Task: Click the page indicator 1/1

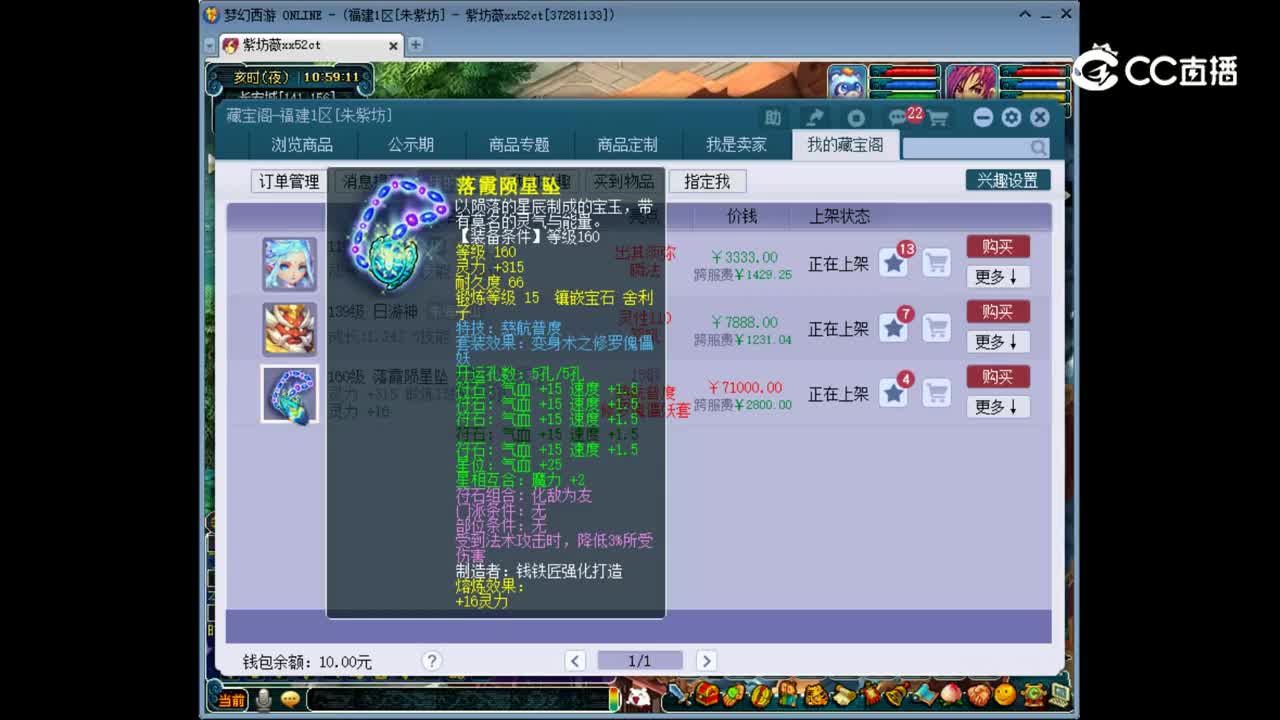Action: click(x=640, y=660)
